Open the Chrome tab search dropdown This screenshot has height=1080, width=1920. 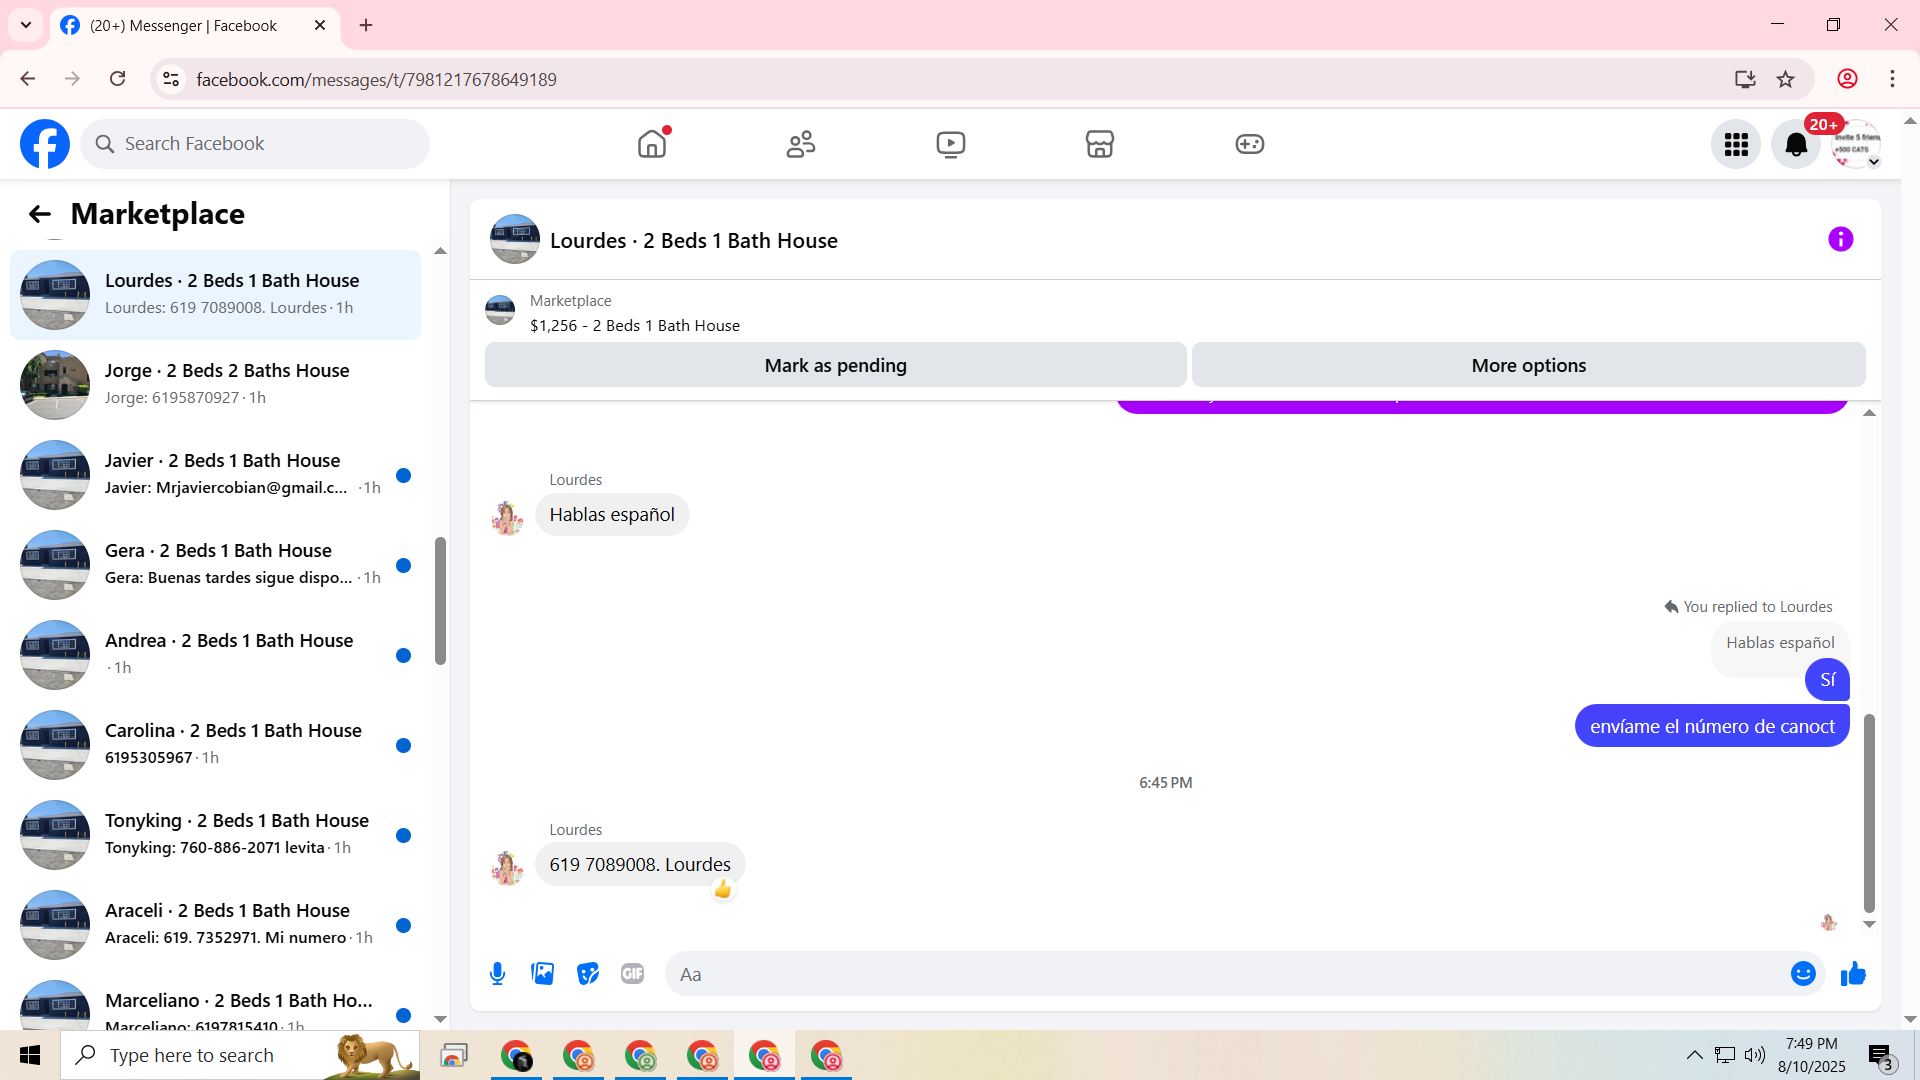pyautogui.click(x=26, y=25)
